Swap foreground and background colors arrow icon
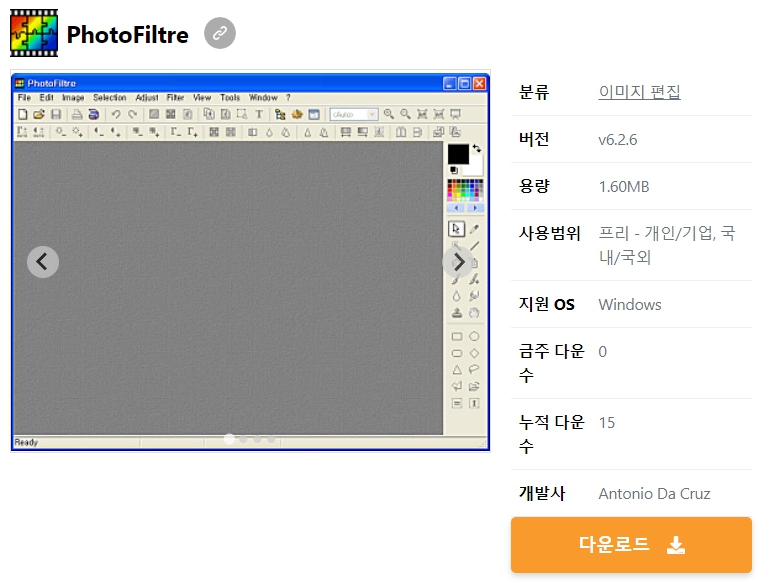 [477, 149]
